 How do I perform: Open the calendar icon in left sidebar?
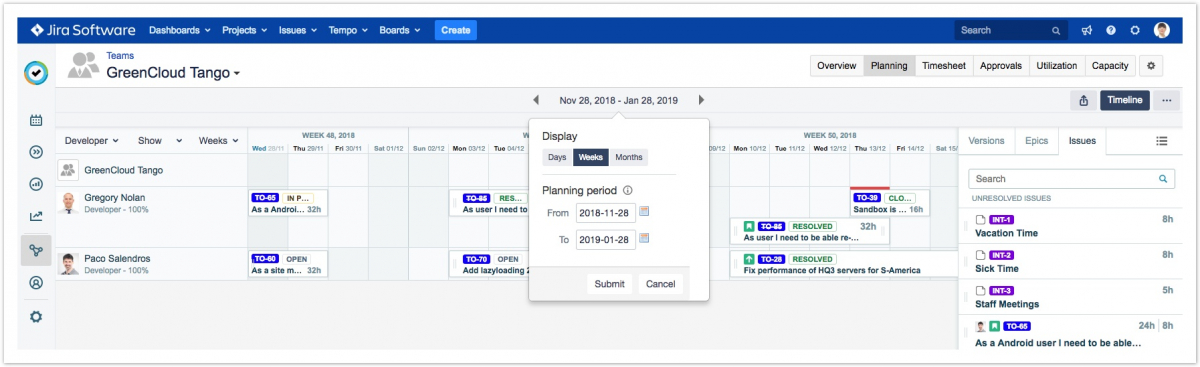36,121
